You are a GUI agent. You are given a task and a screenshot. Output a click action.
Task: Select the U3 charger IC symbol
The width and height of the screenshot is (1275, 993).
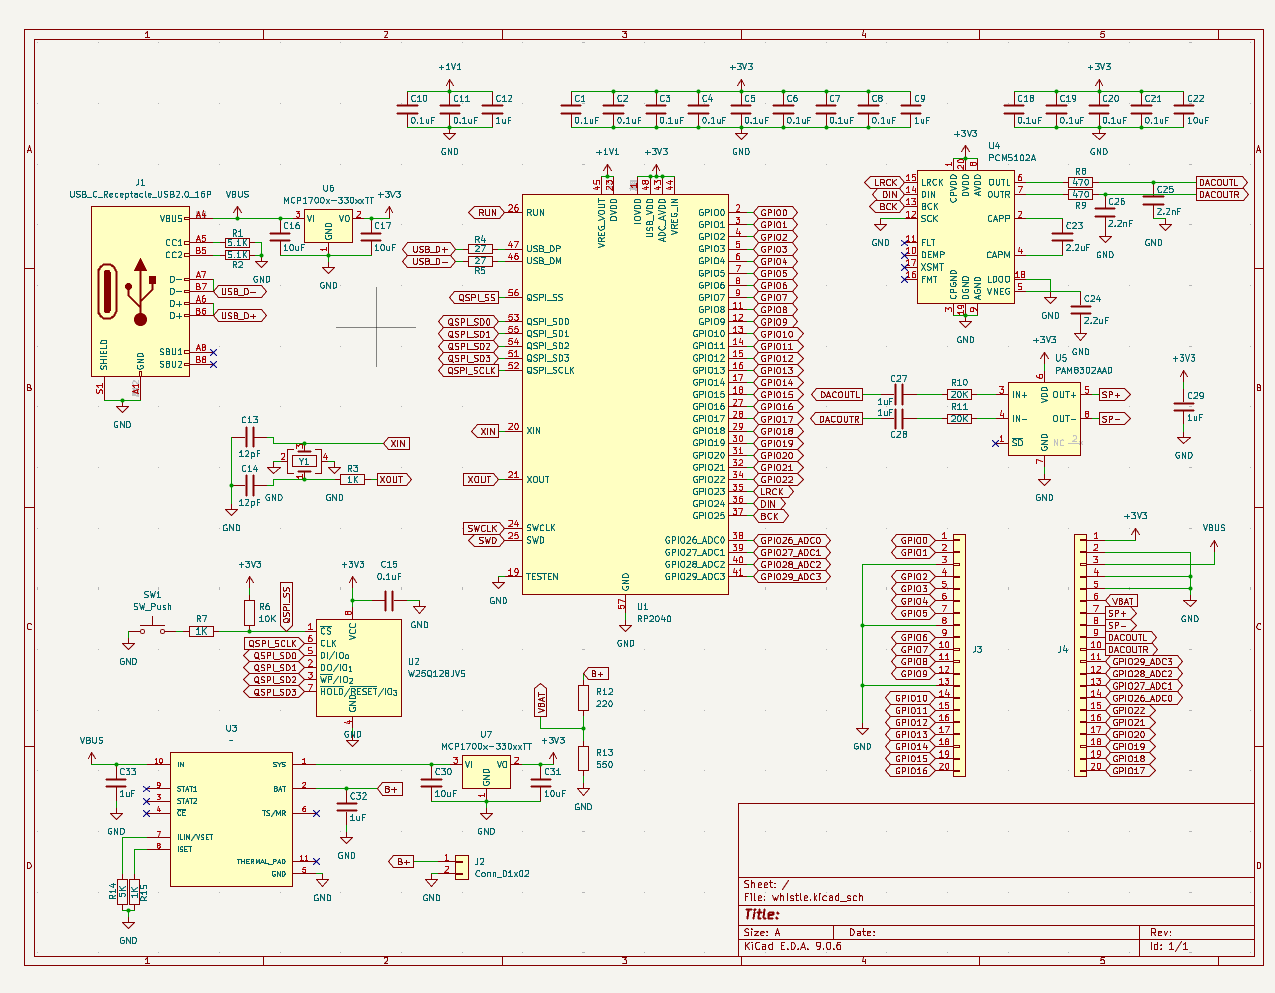(x=230, y=819)
